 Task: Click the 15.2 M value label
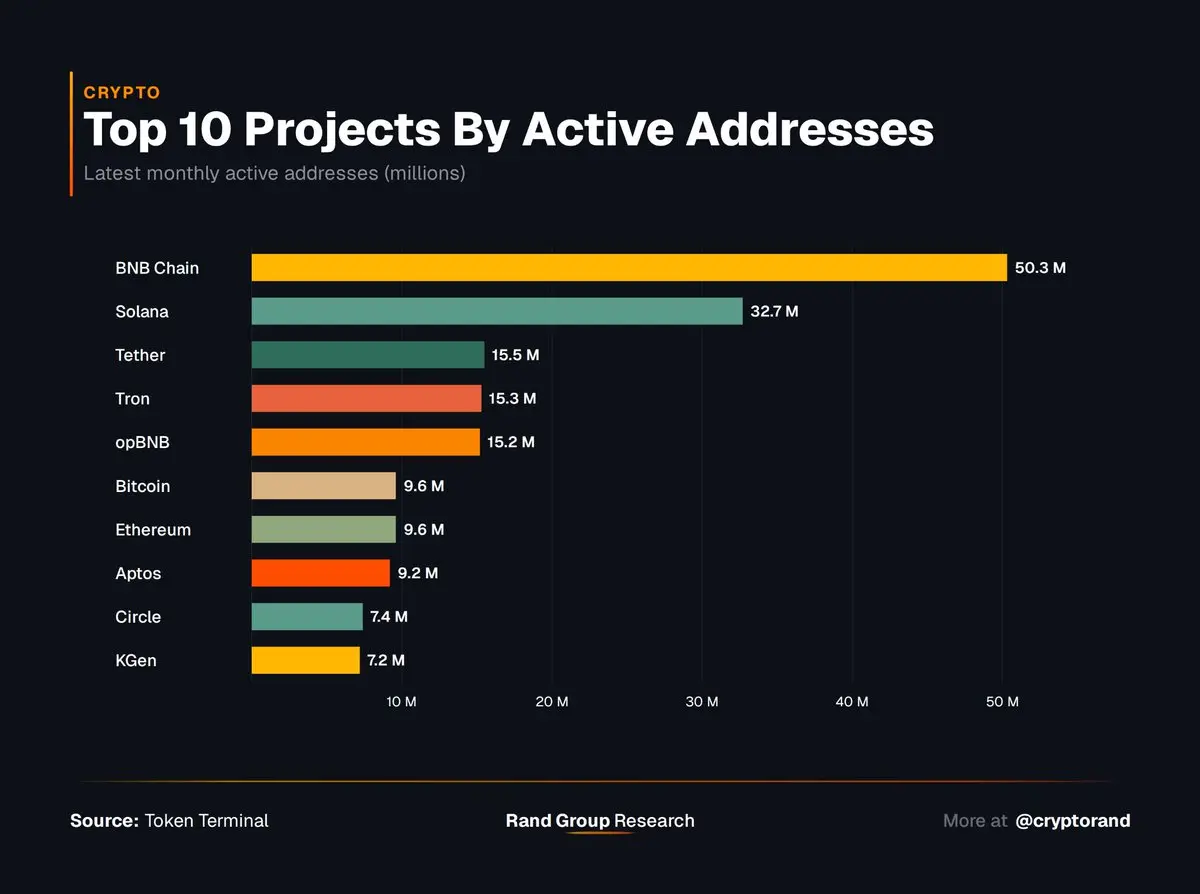[x=511, y=442]
